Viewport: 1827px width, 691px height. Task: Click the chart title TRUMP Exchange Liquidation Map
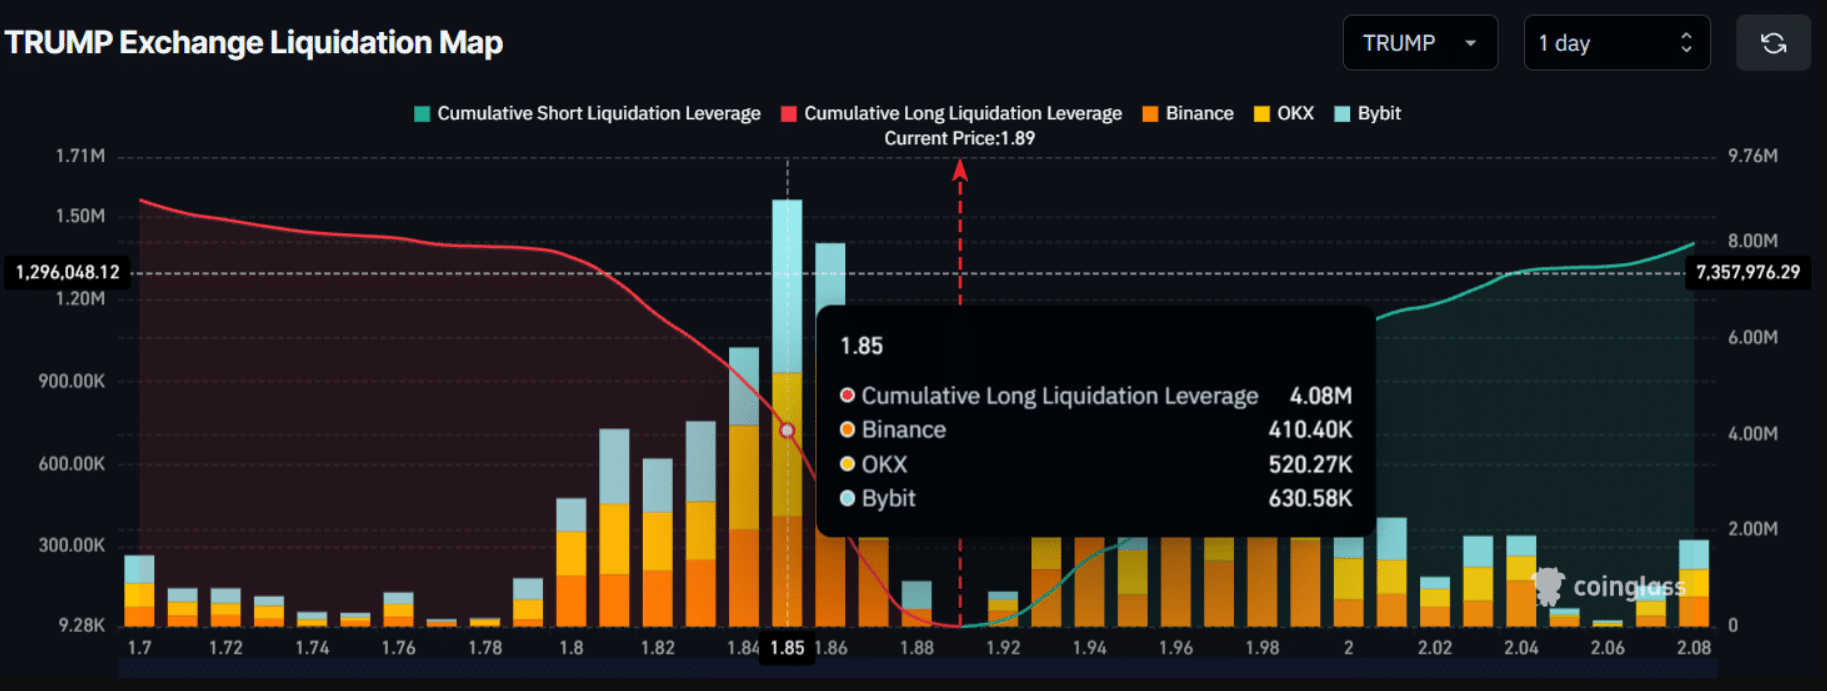(254, 43)
